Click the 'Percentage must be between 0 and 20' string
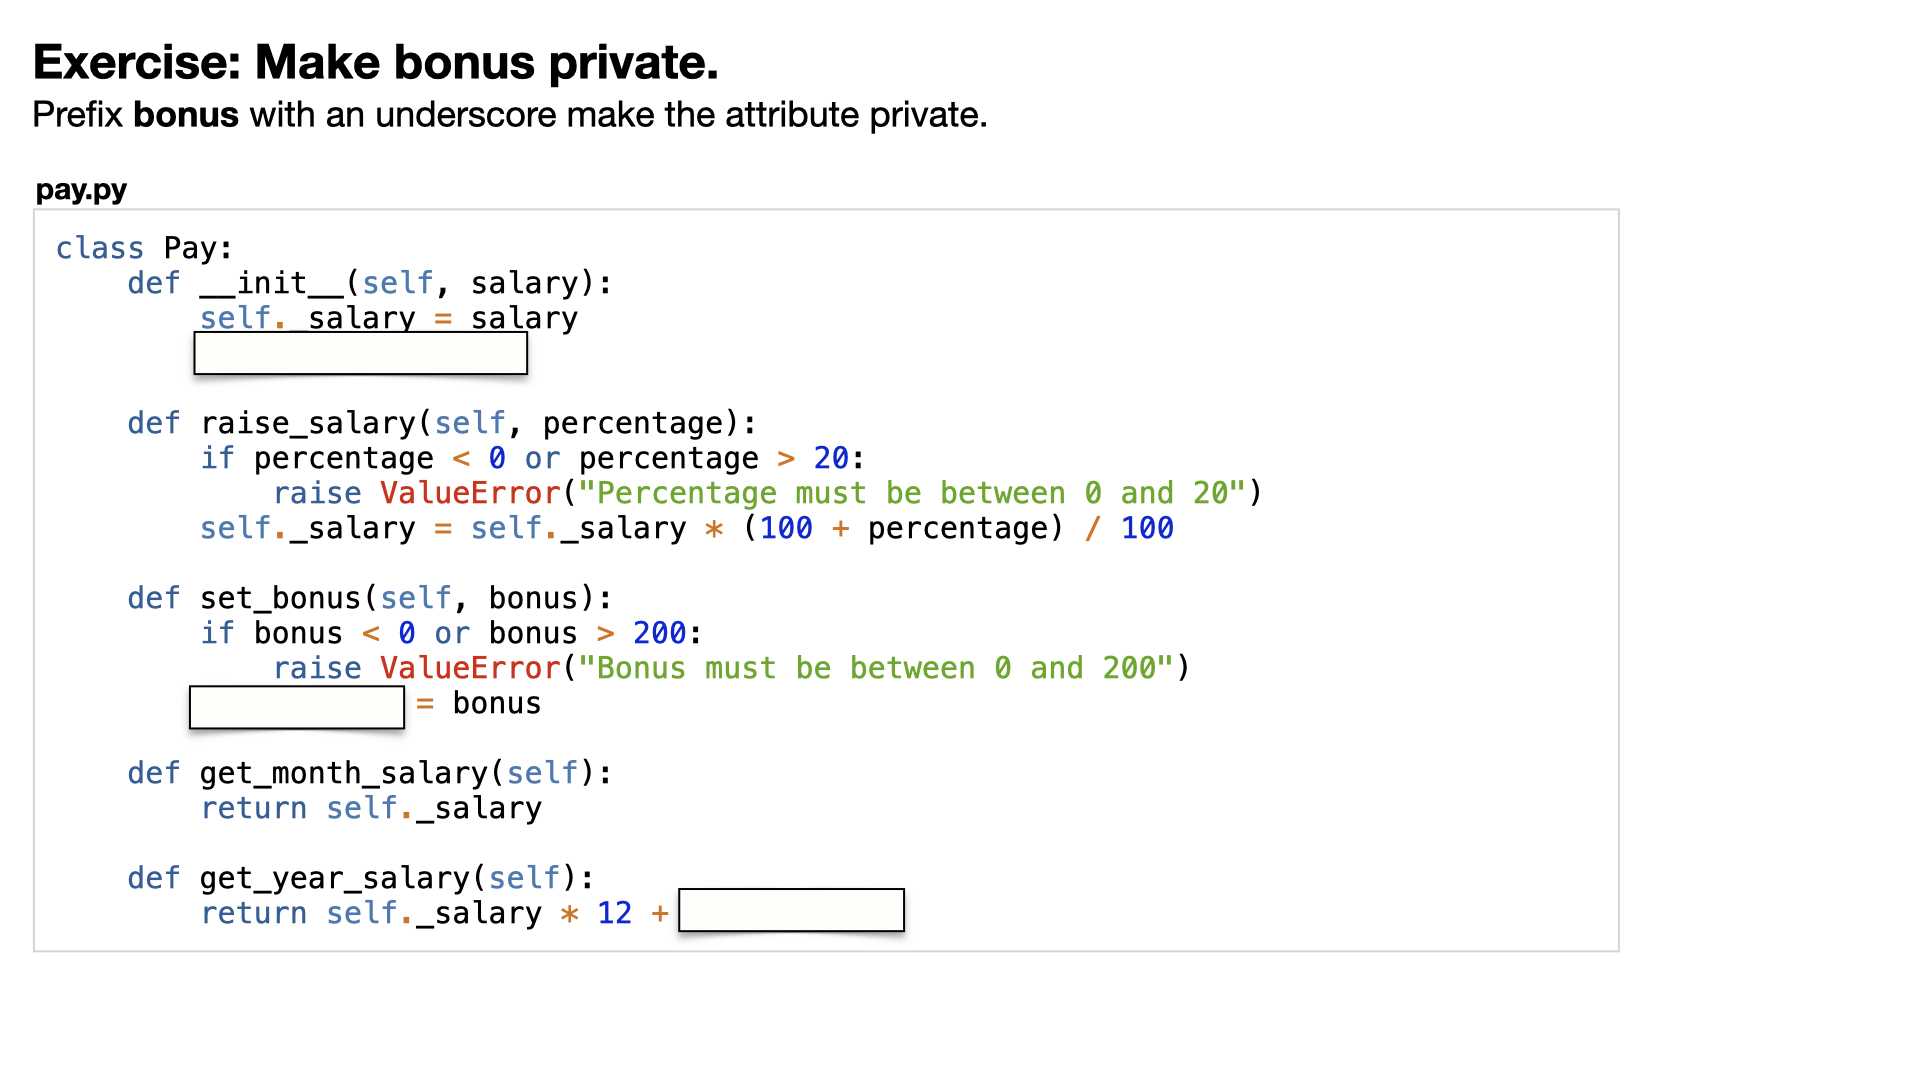Image resolution: width=1920 pixels, height=1080 pixels. pyautogui.click(x=912, y=493)
